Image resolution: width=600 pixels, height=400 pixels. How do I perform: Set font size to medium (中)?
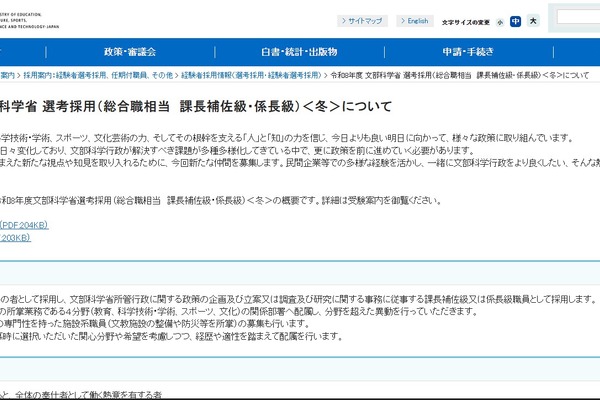click(515, 21)
